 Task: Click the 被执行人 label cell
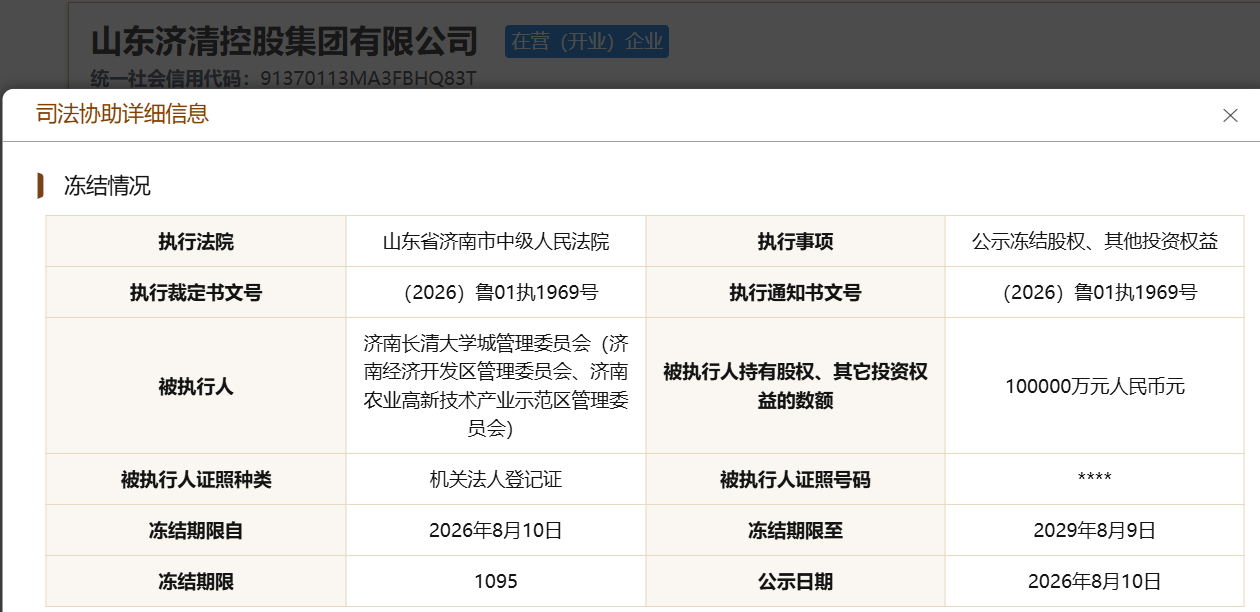(196, 386)
